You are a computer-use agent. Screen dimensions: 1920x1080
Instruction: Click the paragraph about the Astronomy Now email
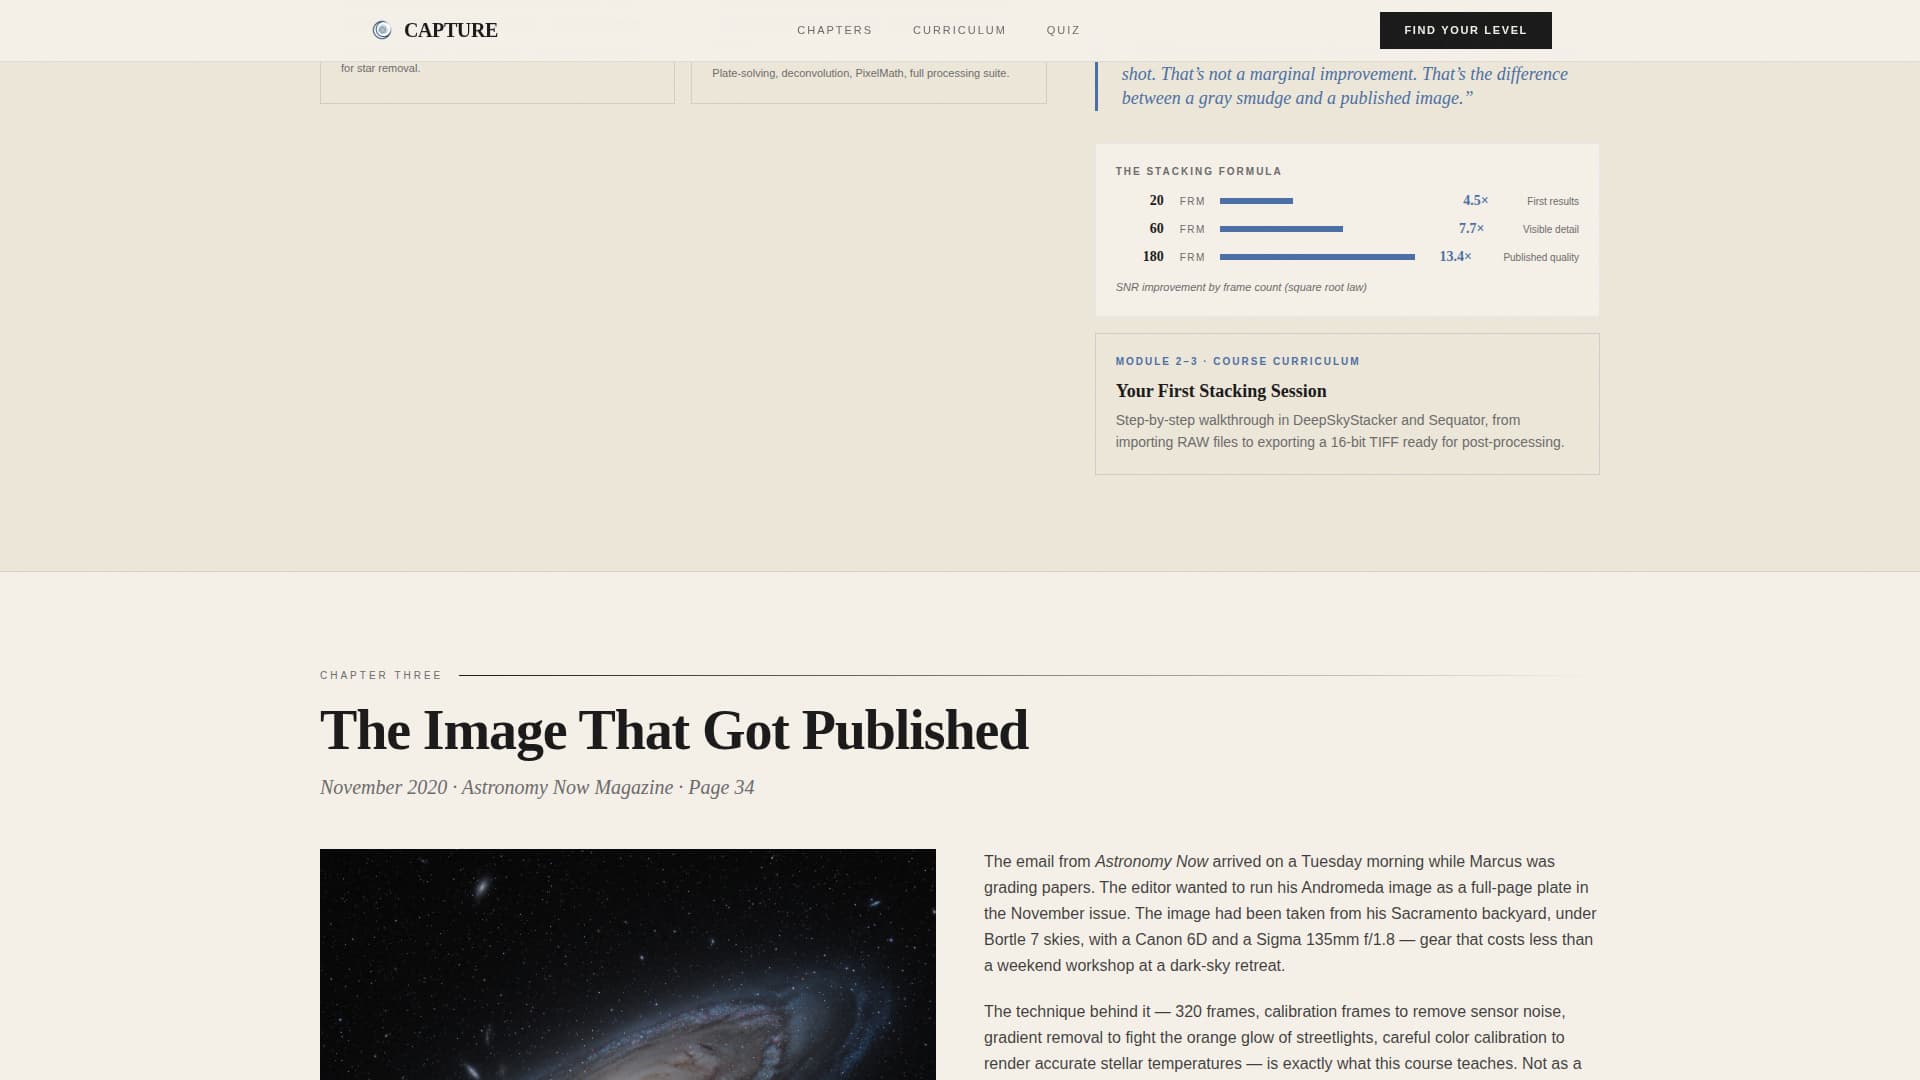tap(1290, 913)
